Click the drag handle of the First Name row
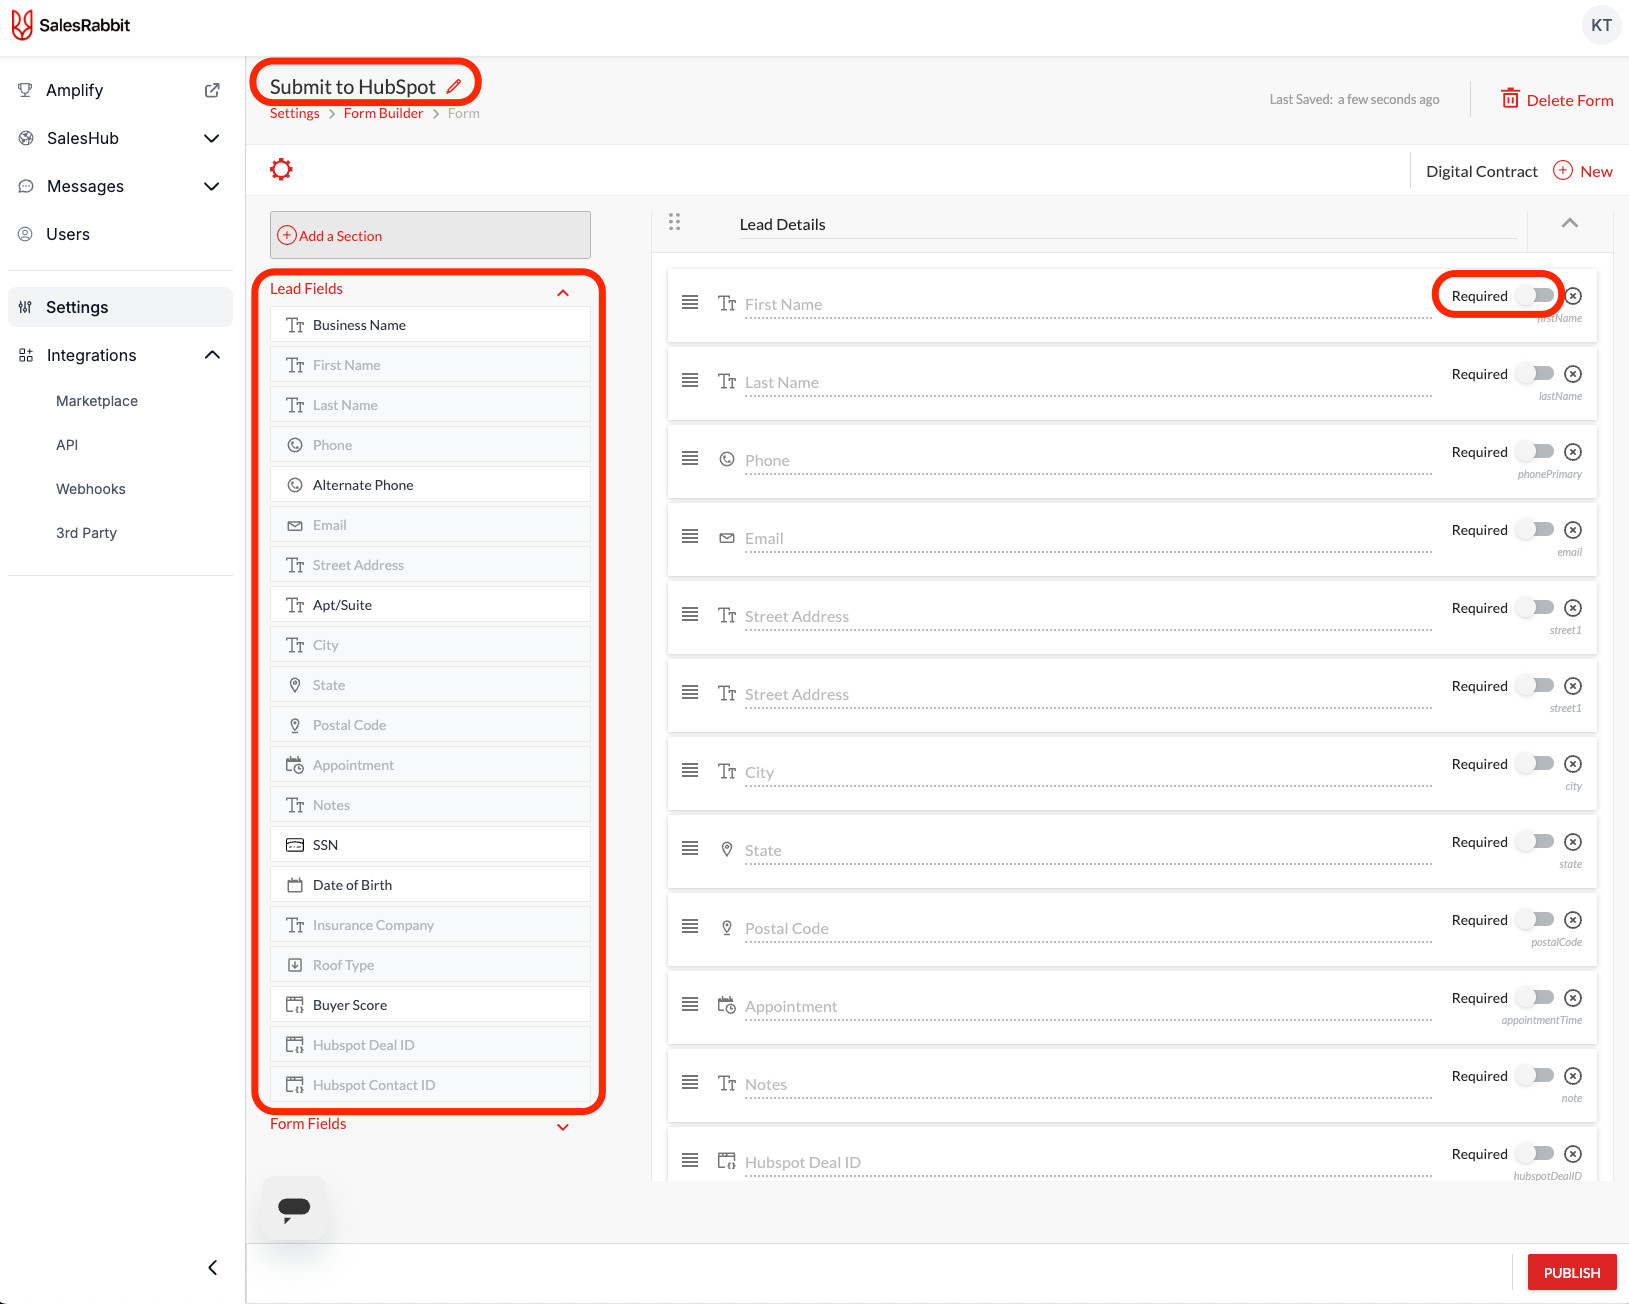The height and width of the screenshot is (1304, 1629). click(690, 302)
